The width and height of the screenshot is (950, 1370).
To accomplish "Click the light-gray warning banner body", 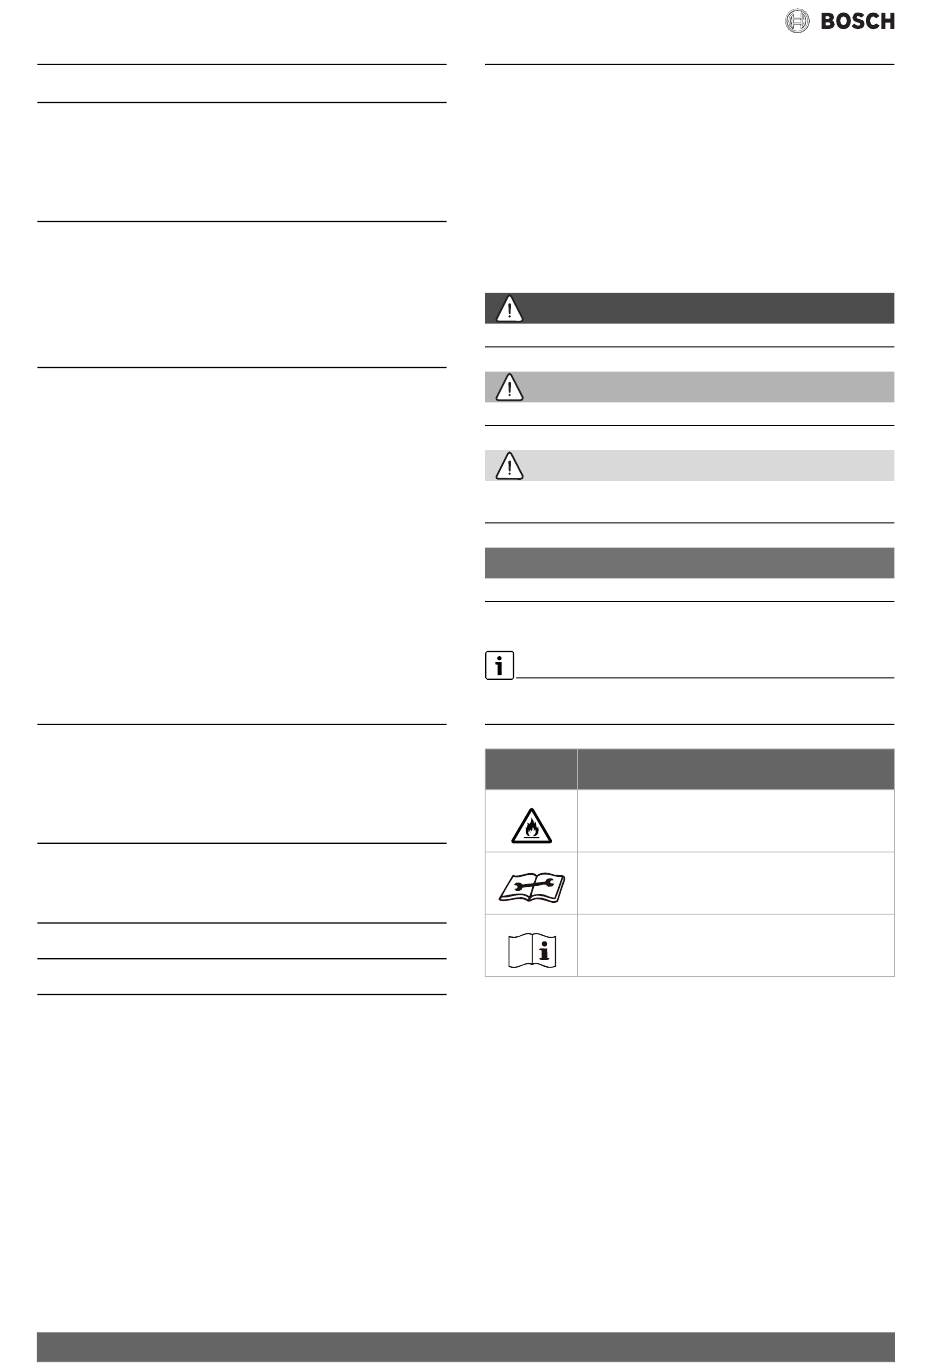I will pyautogui.click(x=689, y=465).
